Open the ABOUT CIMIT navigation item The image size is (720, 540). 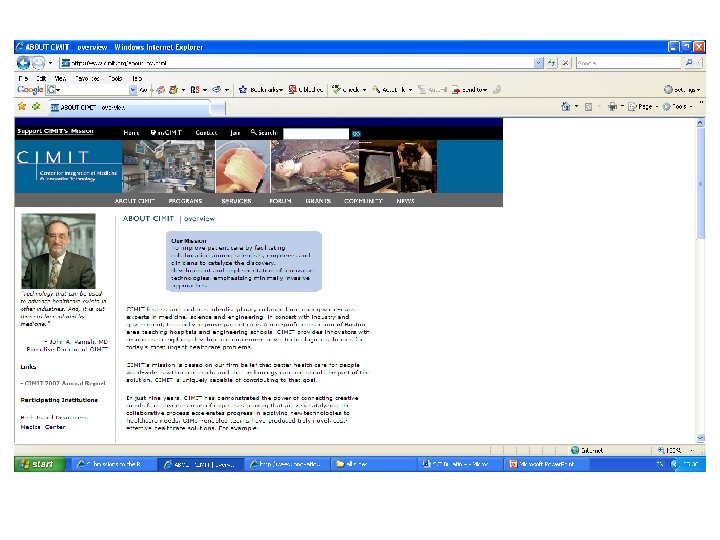(x=135, y=201)
